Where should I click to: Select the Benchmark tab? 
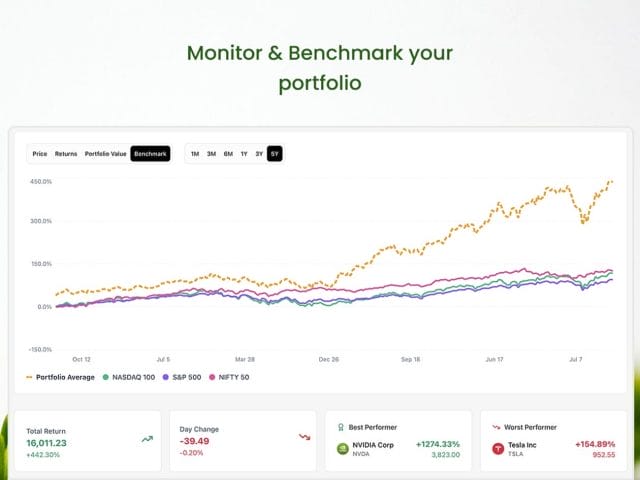click(150, 154)
